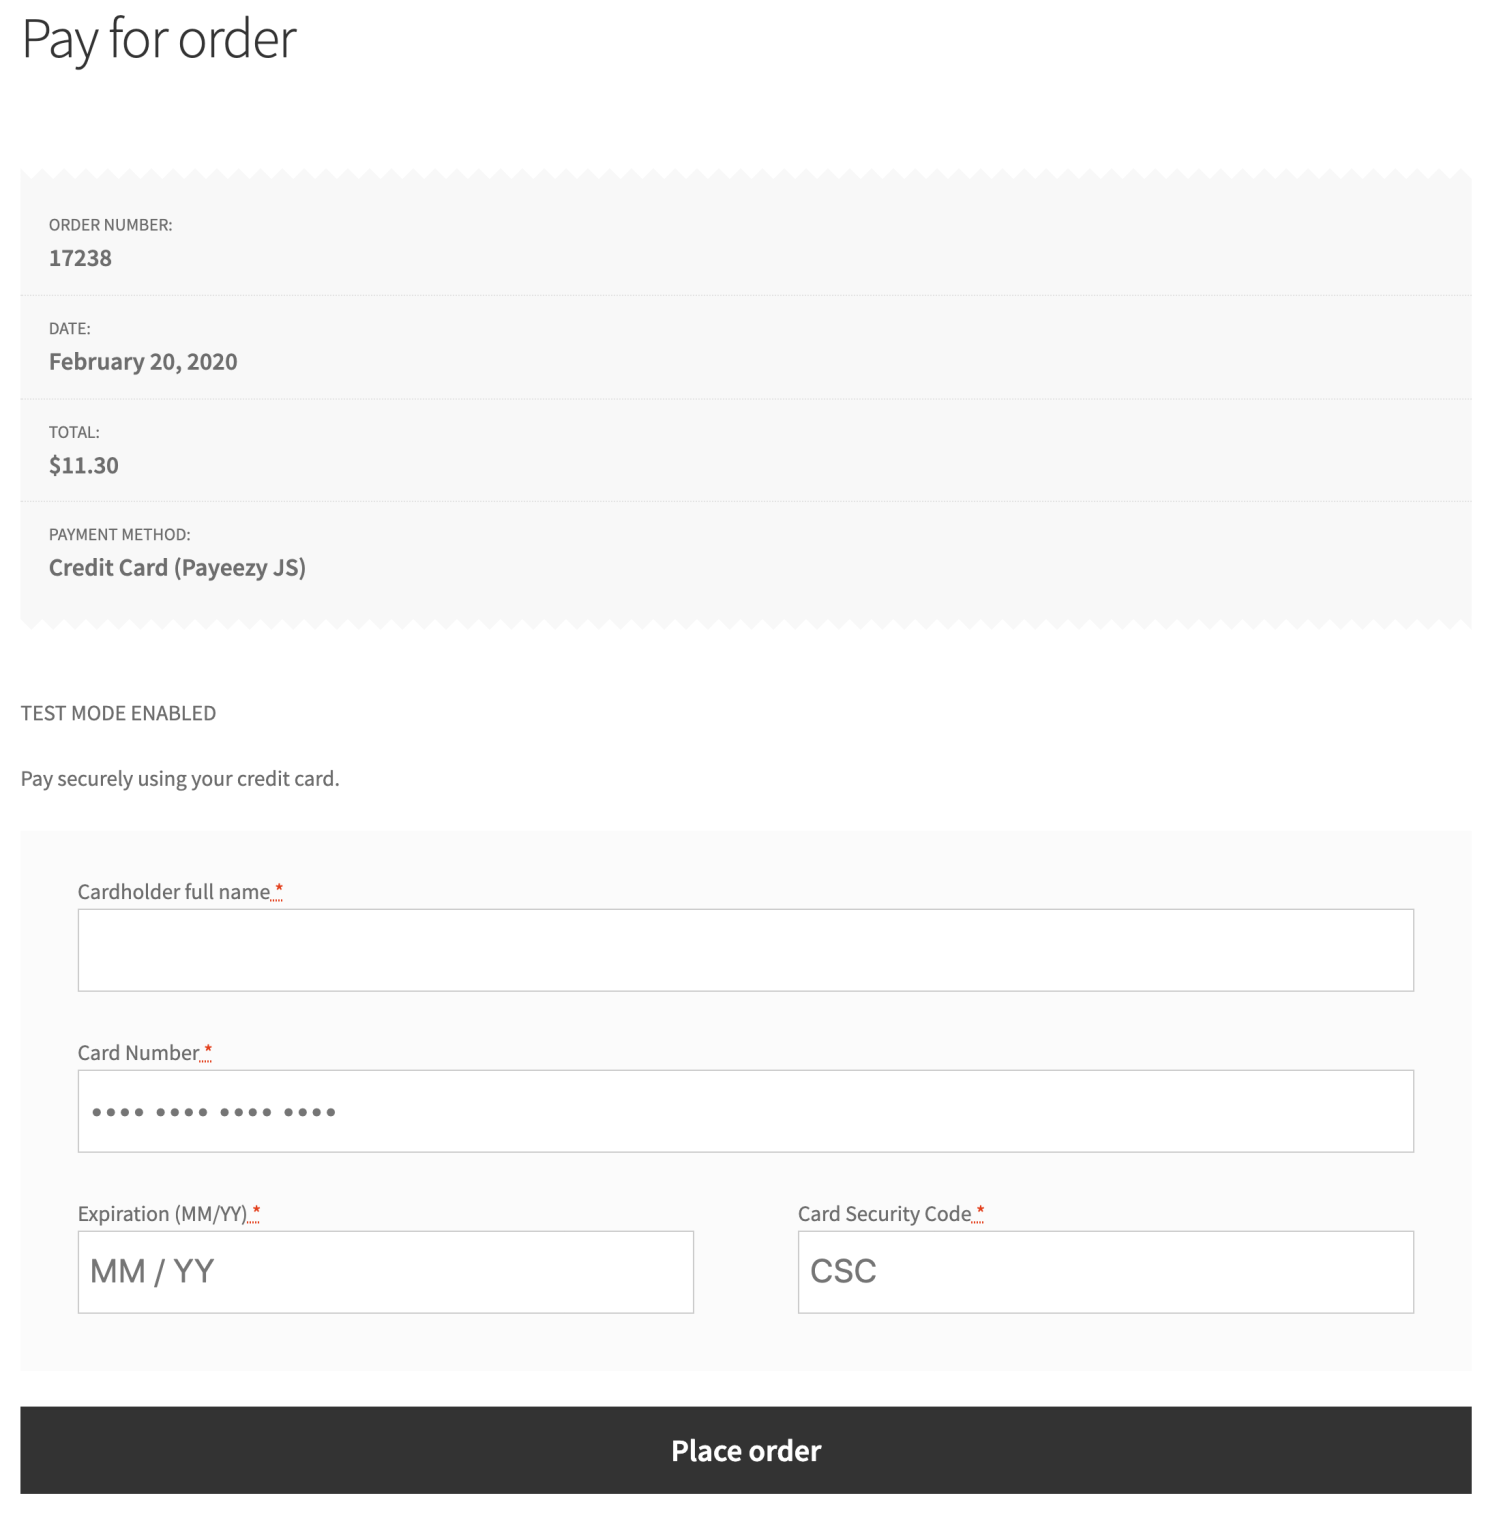Image resolution: width=1499 pixels, height=1528 pixels.
Task: Click the Card Number field label
Action: pos(138,1052)
